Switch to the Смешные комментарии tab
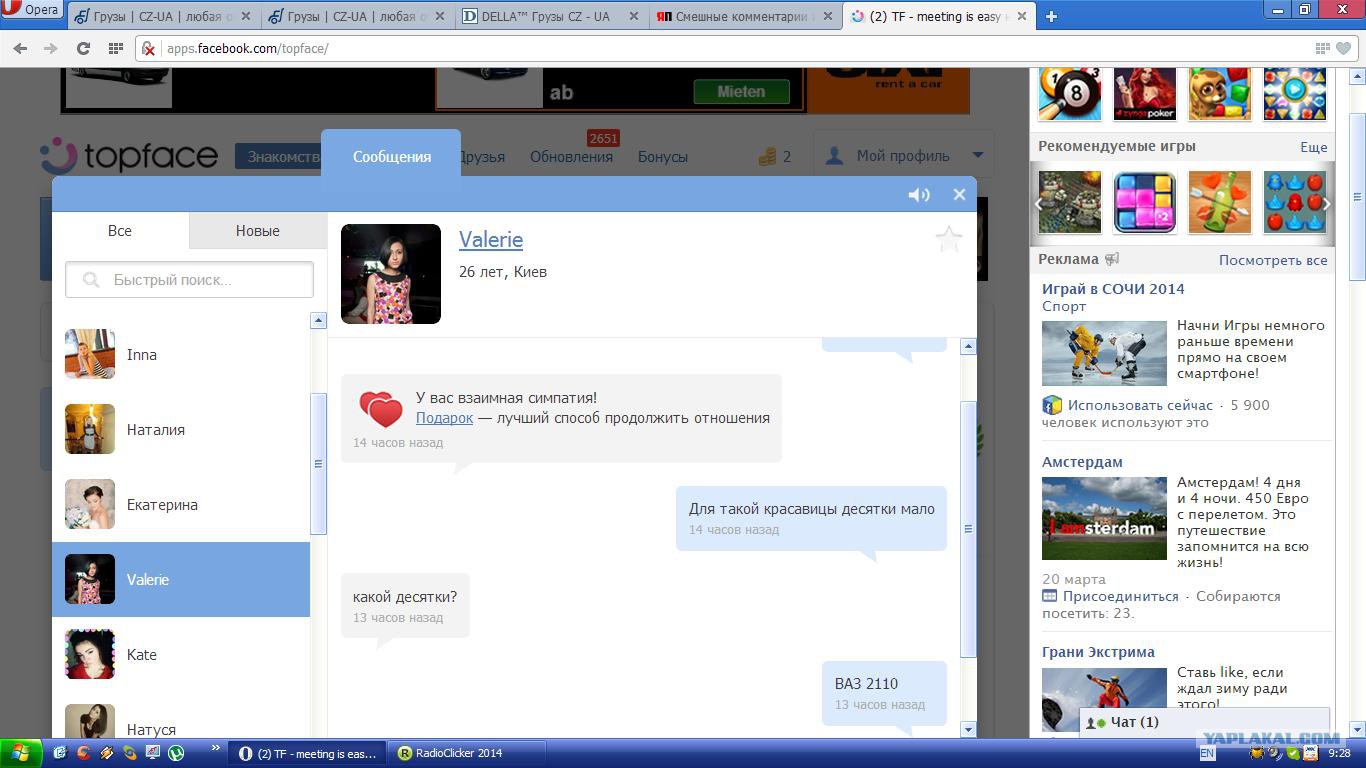 point(745,16)
